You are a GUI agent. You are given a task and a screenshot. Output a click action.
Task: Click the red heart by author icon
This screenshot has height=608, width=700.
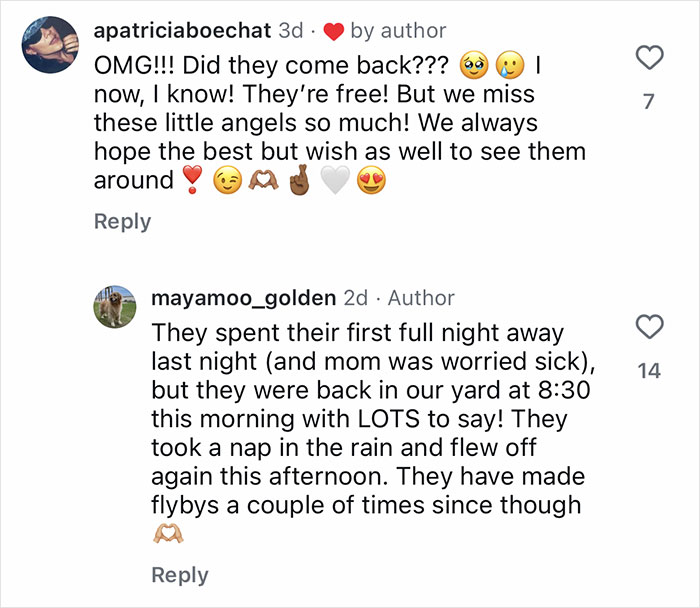click(x=334, y=32)
